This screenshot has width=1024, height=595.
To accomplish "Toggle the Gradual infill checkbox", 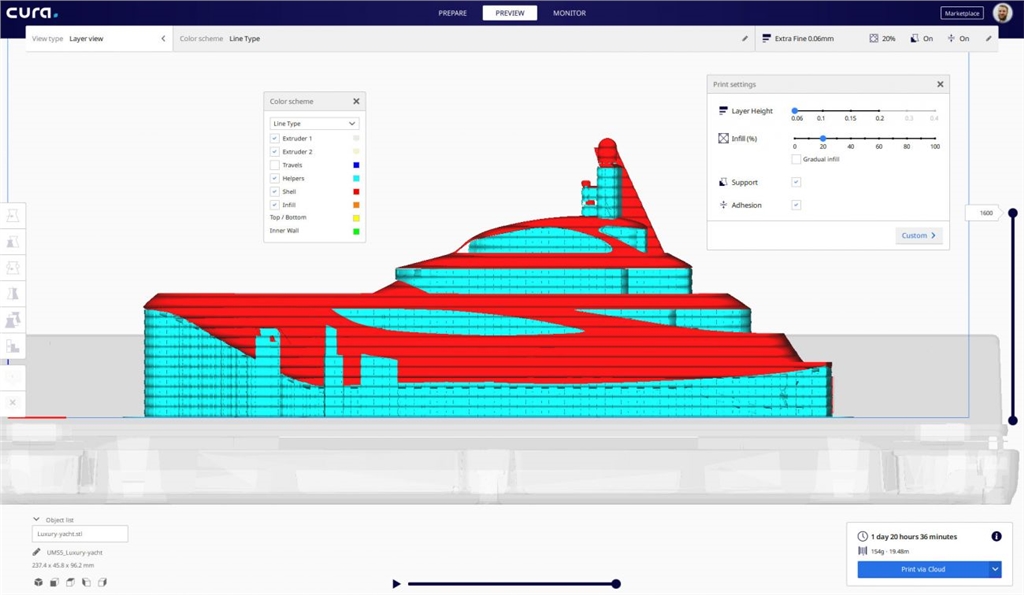I will coord(796,159).
